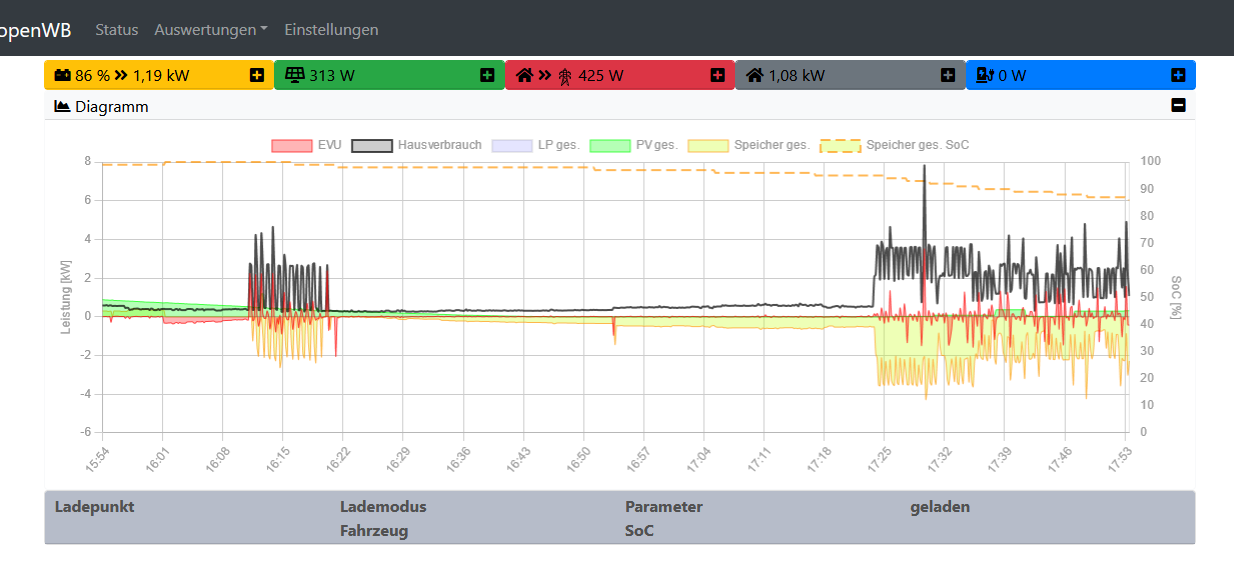Collapse the Diagramm panel with minus icon
This screenshot has width=1234, height=579.
(x=1178, y=106)
